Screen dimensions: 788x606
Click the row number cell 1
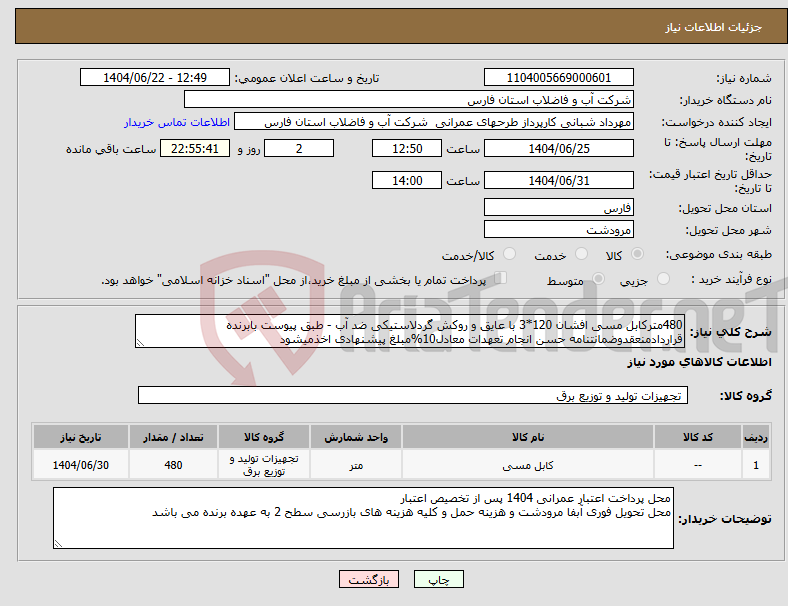pos(756,465)
